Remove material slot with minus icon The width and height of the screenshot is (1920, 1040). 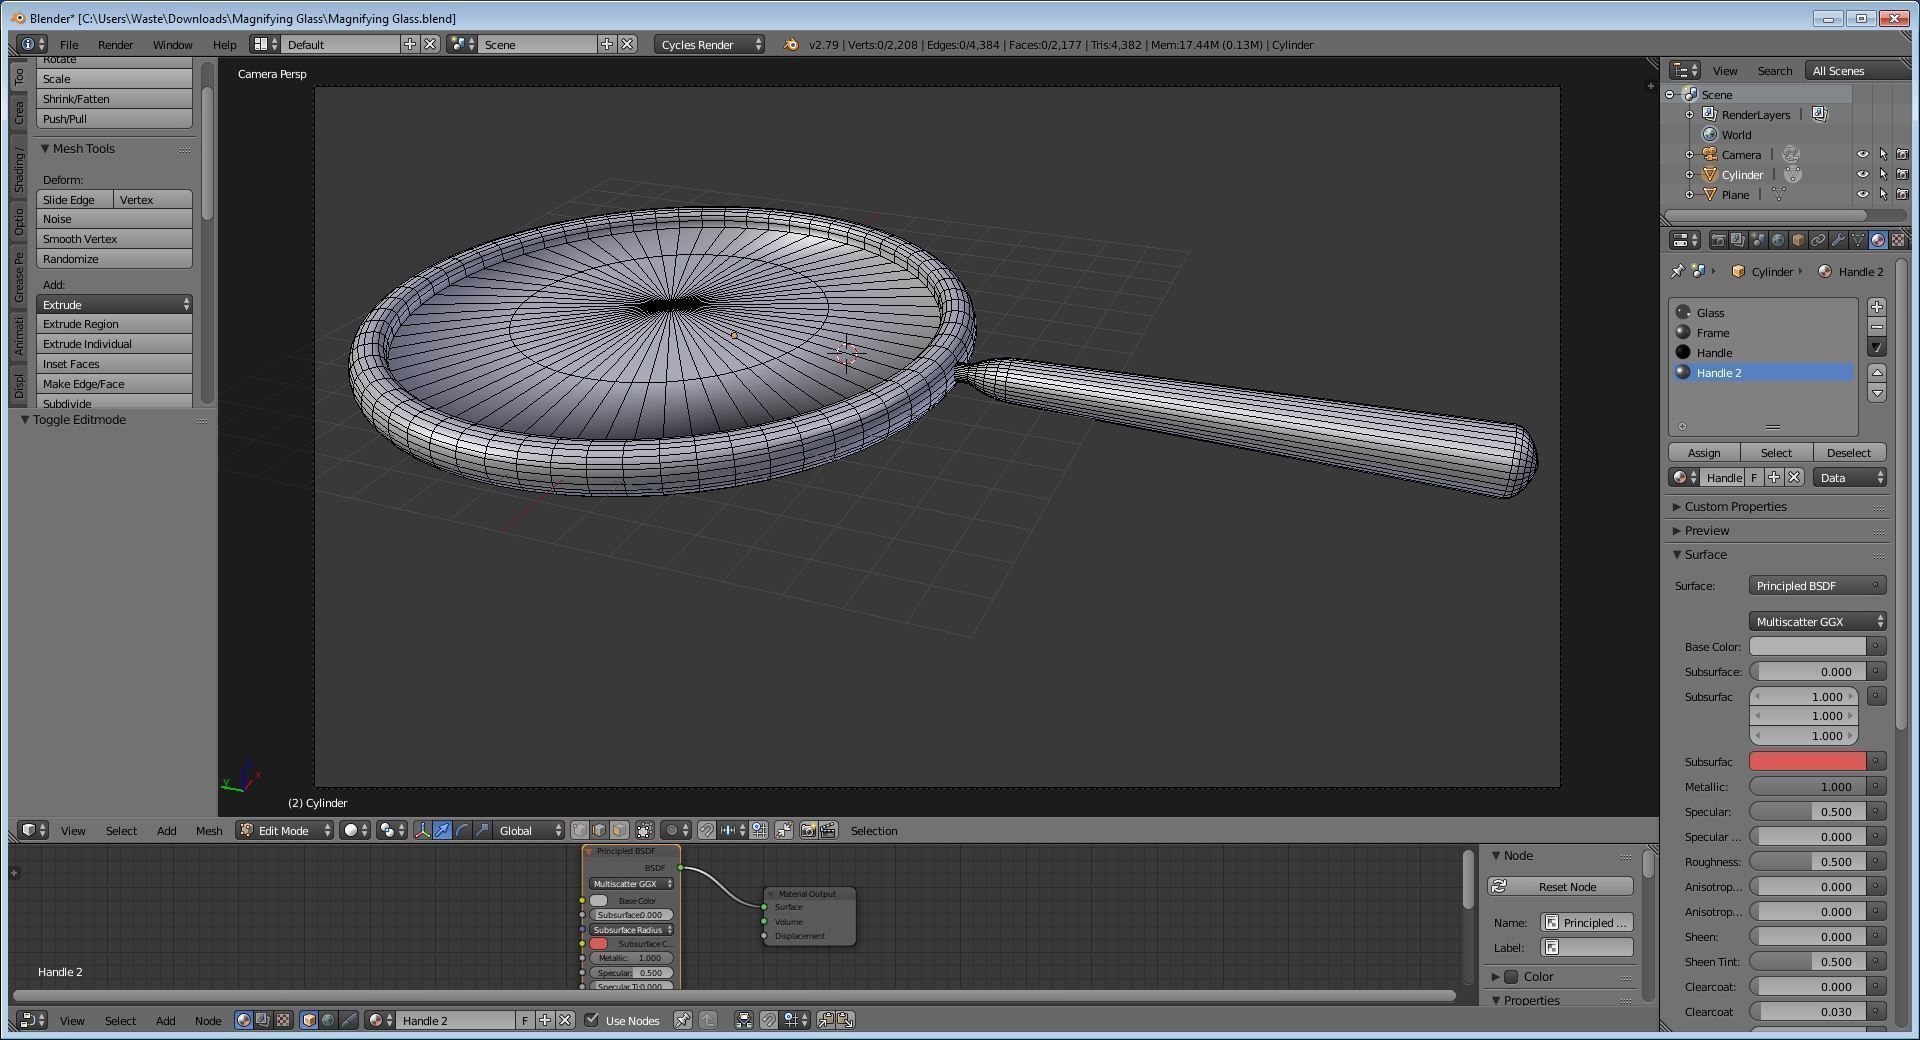click(x=1877, y=327)
